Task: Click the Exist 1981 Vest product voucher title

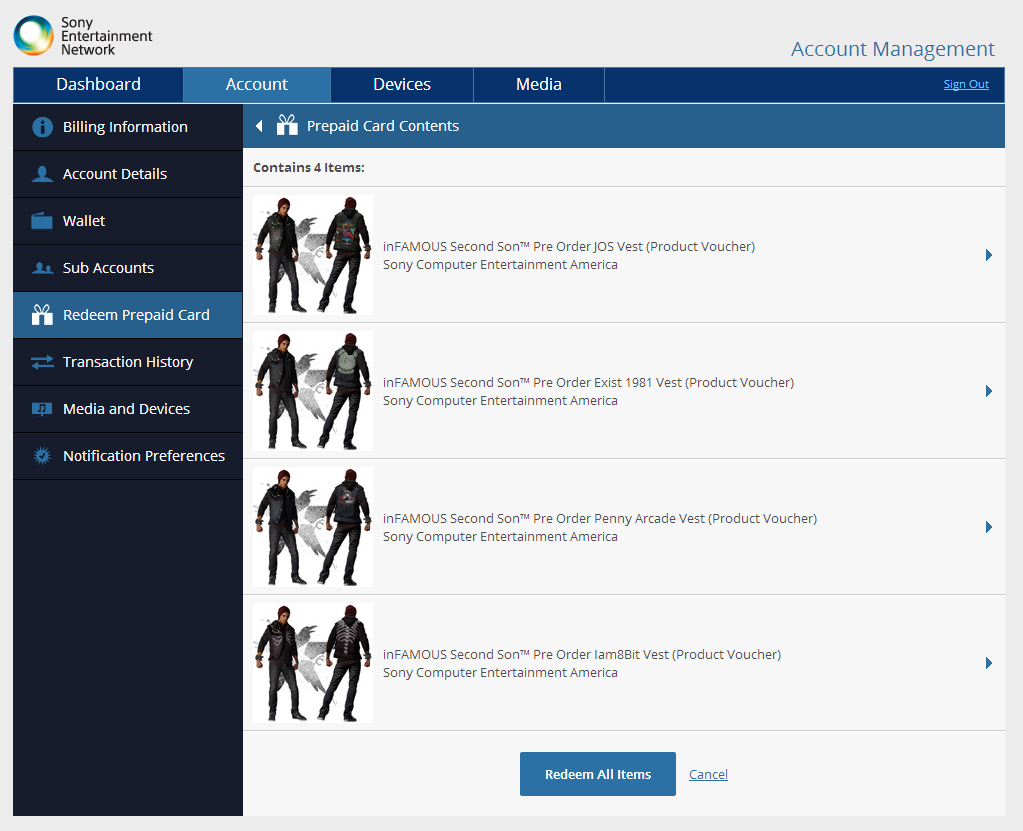Action: coord(588,382)
